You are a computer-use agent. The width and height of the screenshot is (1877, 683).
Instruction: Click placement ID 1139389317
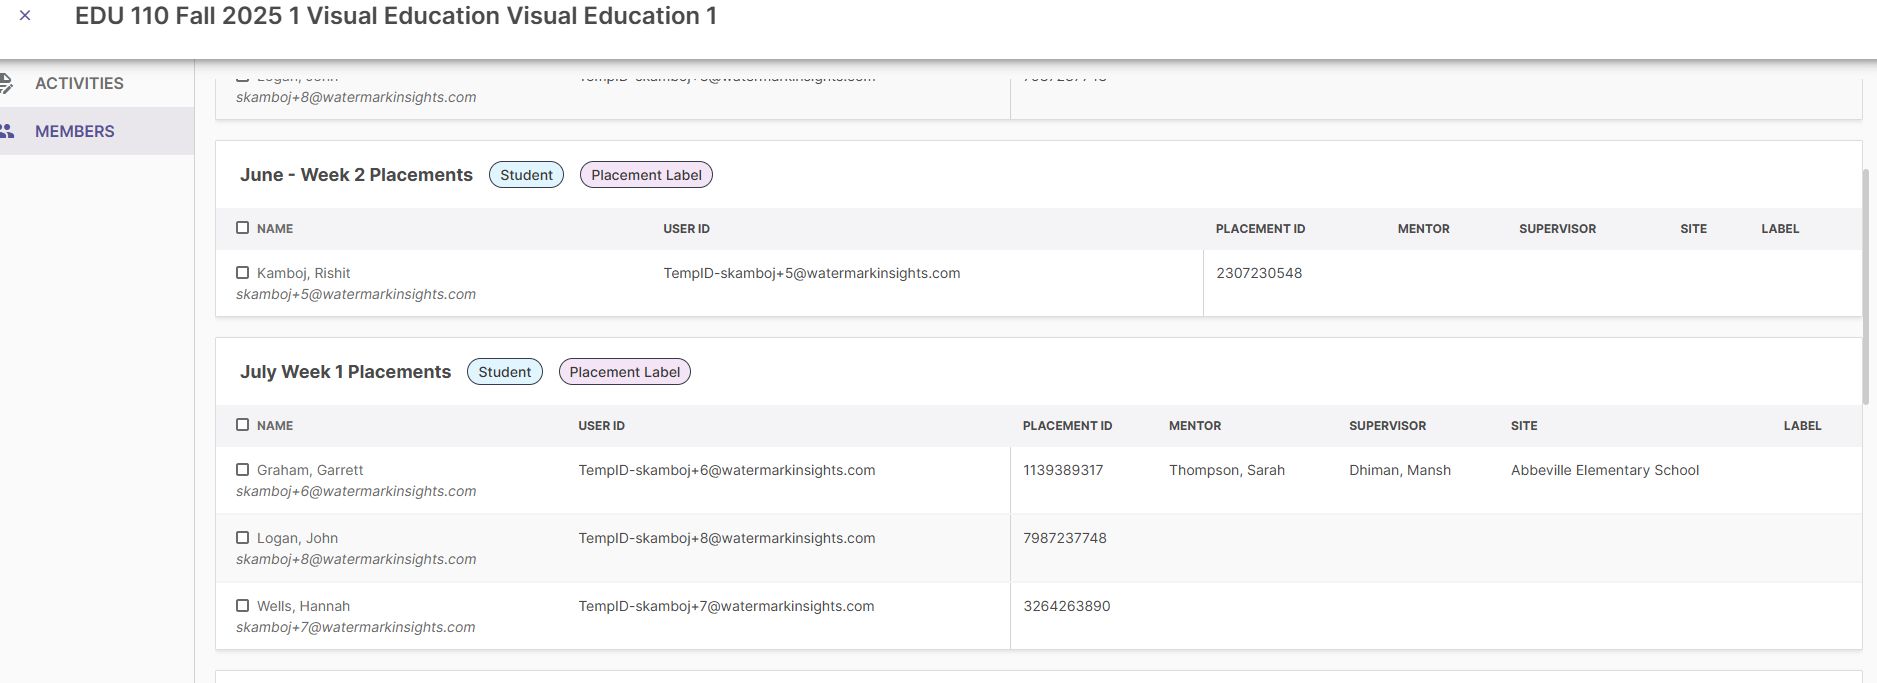click(x=1063, y=470)
